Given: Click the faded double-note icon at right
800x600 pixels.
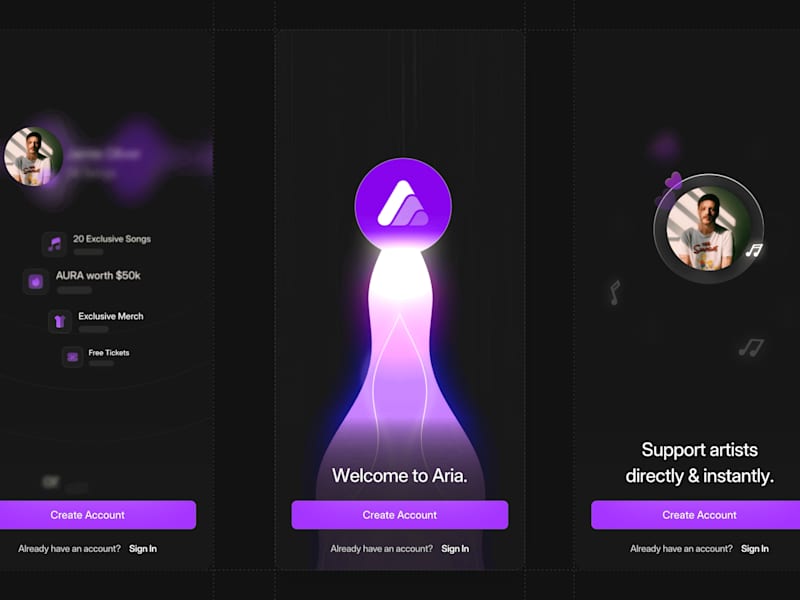Looking at the screenshot, I should coord(751,347).
